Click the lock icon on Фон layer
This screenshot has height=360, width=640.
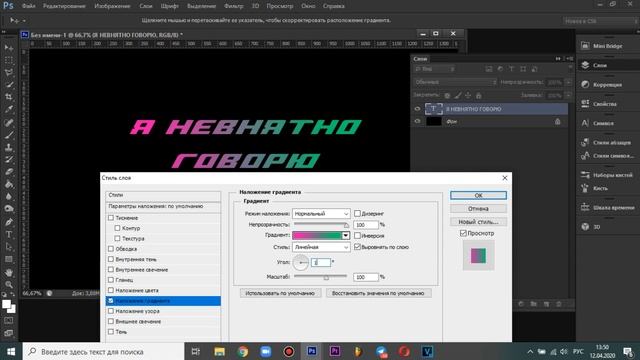557,122
